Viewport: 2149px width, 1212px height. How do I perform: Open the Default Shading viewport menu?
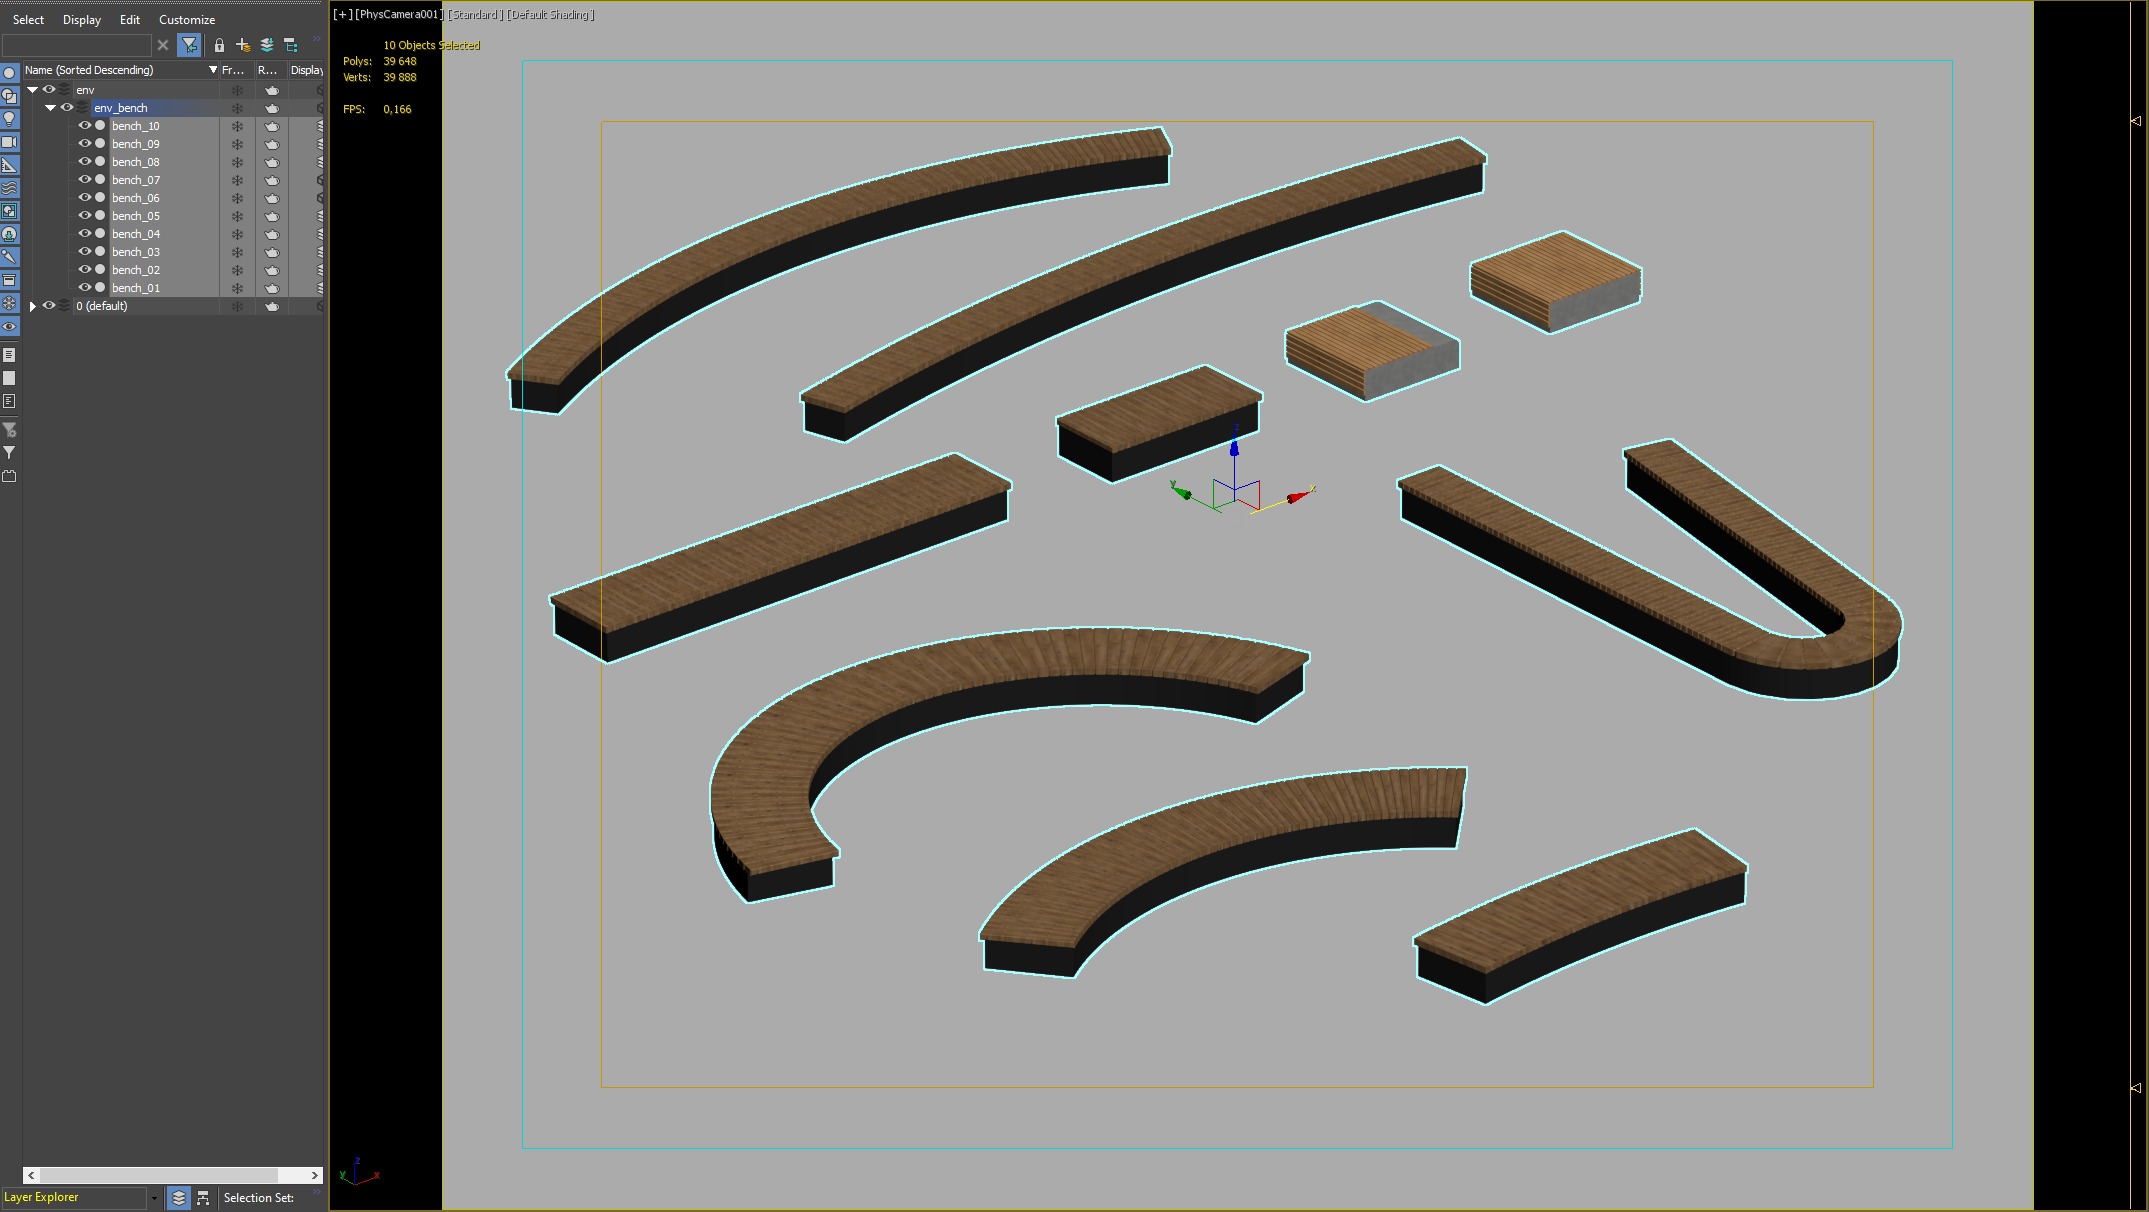550,14
